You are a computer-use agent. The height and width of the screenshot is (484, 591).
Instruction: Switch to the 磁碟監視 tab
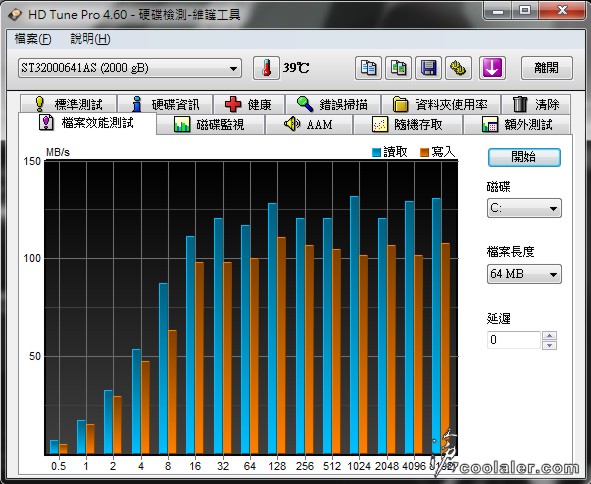tap(210, 124)
